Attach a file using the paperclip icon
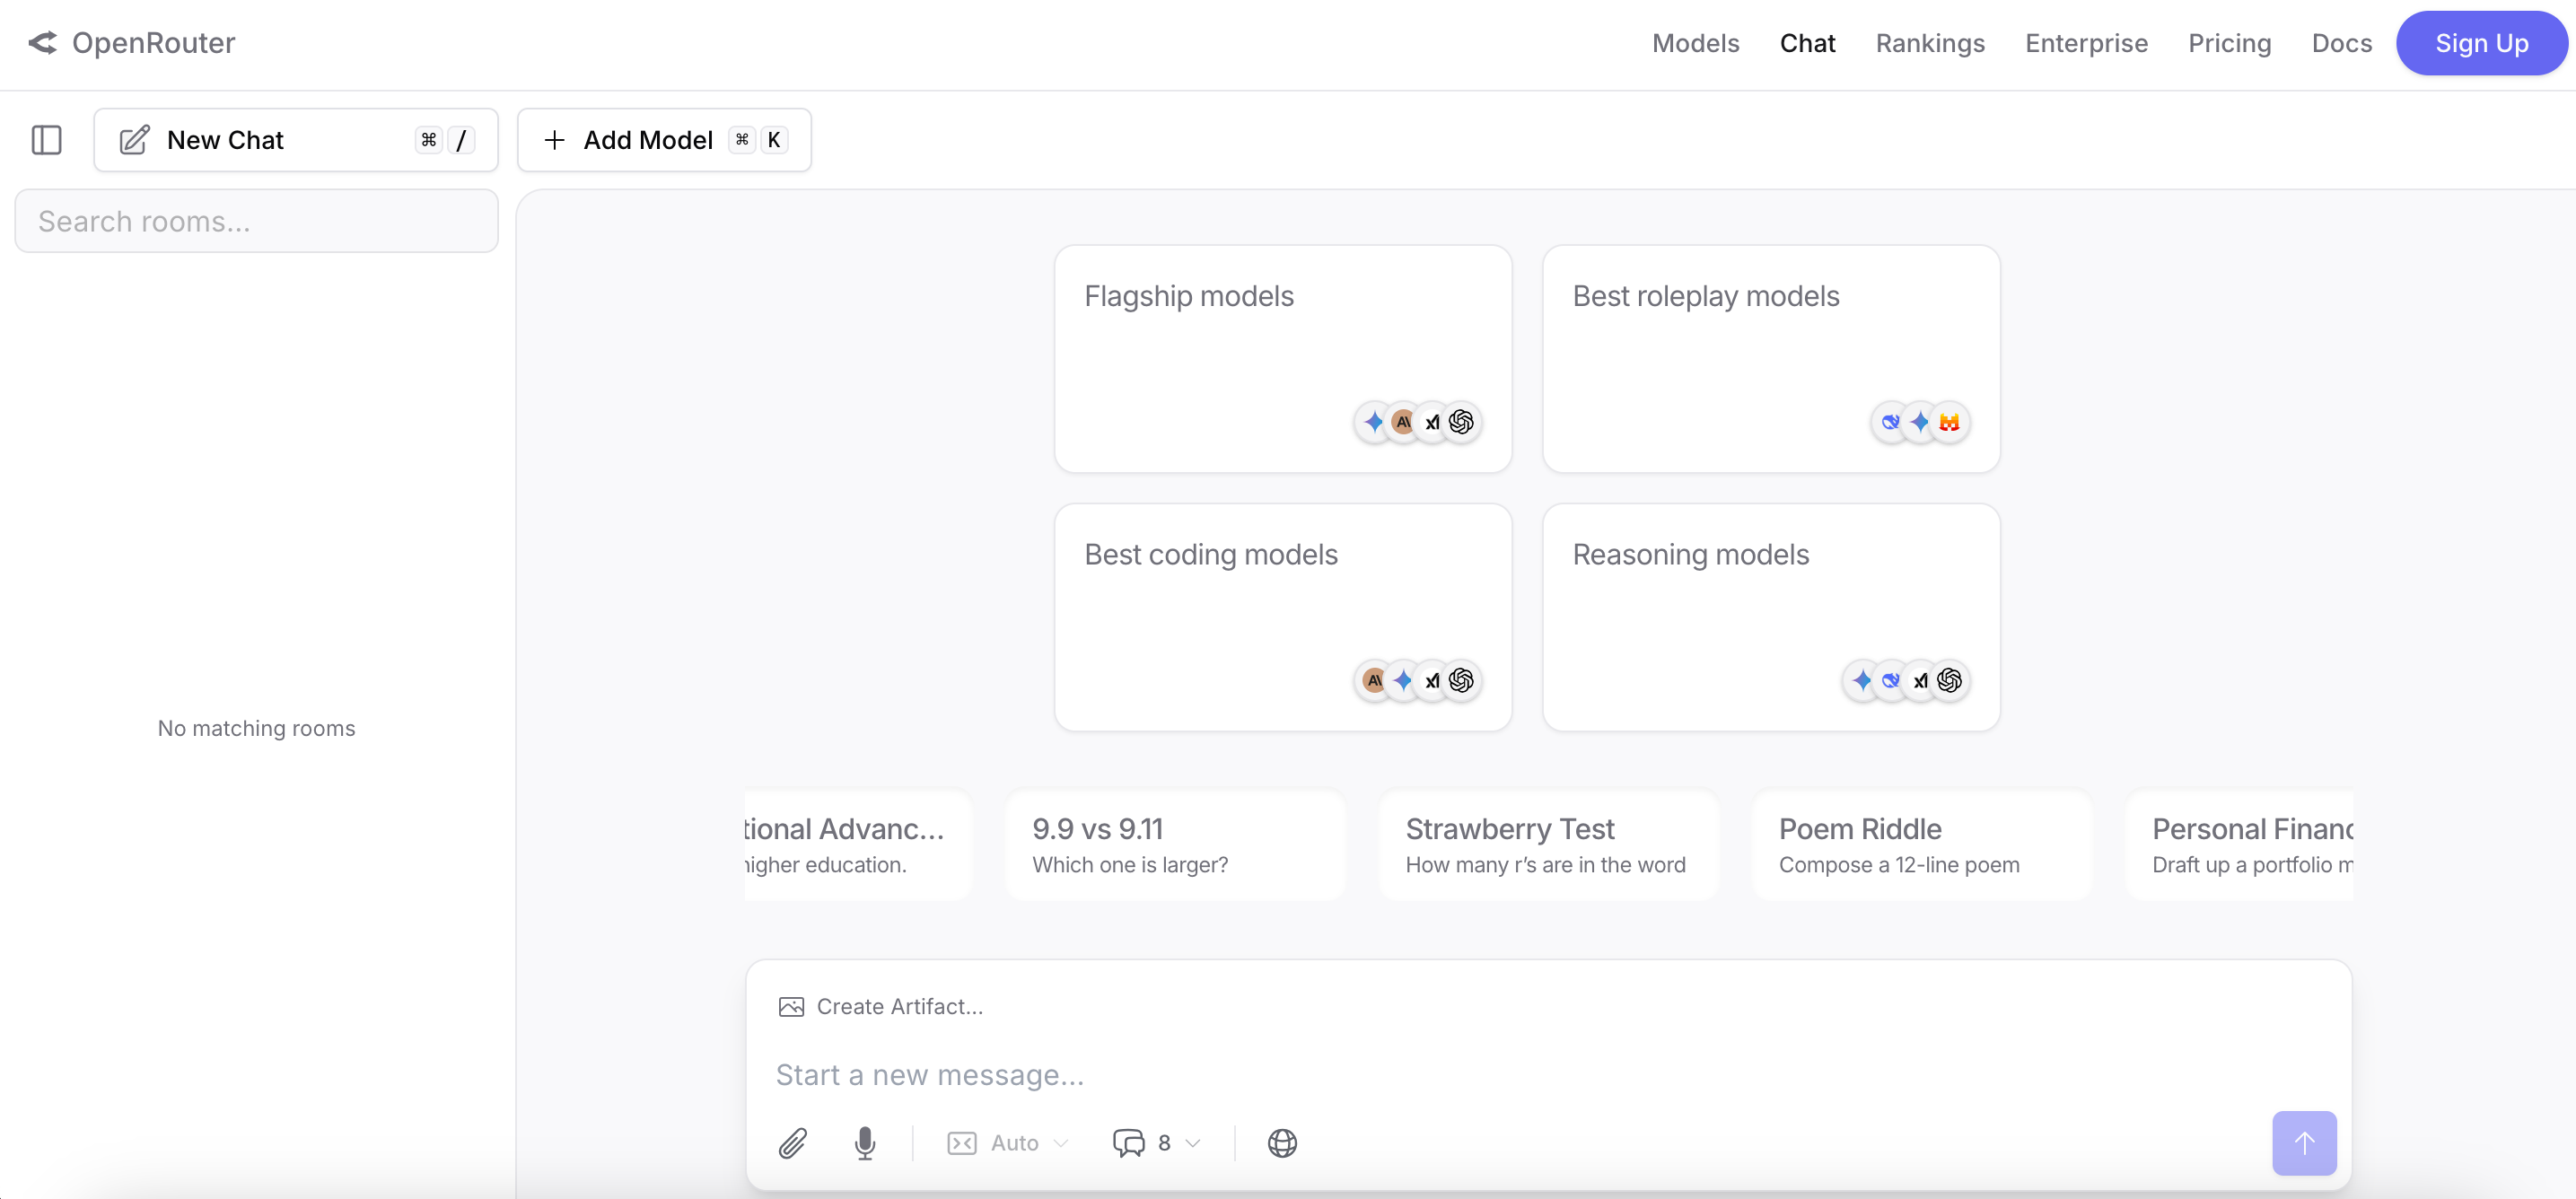Image resolution: width=2576 pixels, height=1199 pixels. coord(793,1142)
